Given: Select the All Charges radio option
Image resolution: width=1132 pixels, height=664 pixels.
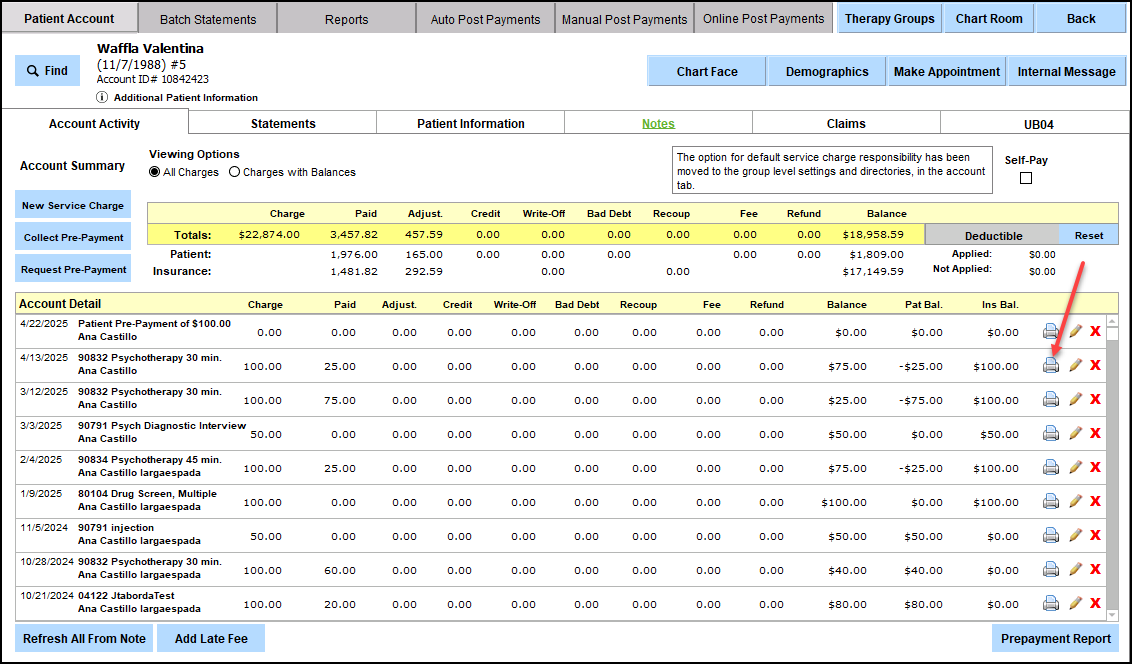Looking at the screenshot, I should pos(155,172).
